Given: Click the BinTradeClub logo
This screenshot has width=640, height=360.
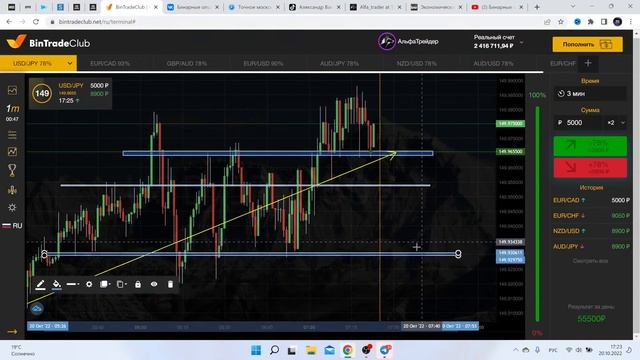Looking at the screenshot, I should pyautogui.click(x=48, y=42).
